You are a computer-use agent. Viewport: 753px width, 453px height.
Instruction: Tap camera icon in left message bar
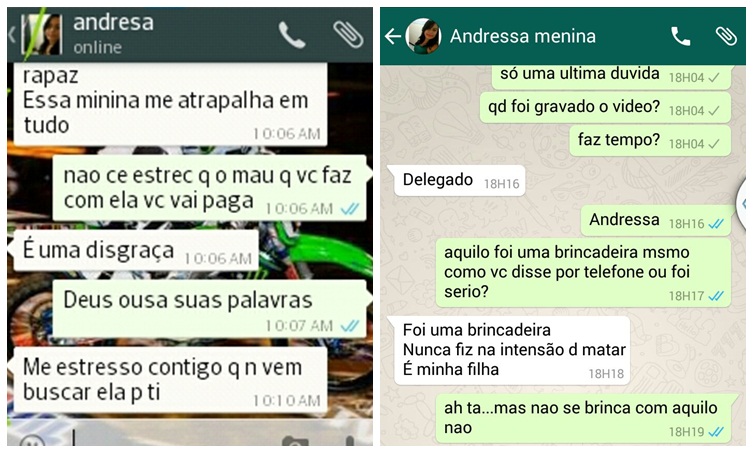(295, 441)
